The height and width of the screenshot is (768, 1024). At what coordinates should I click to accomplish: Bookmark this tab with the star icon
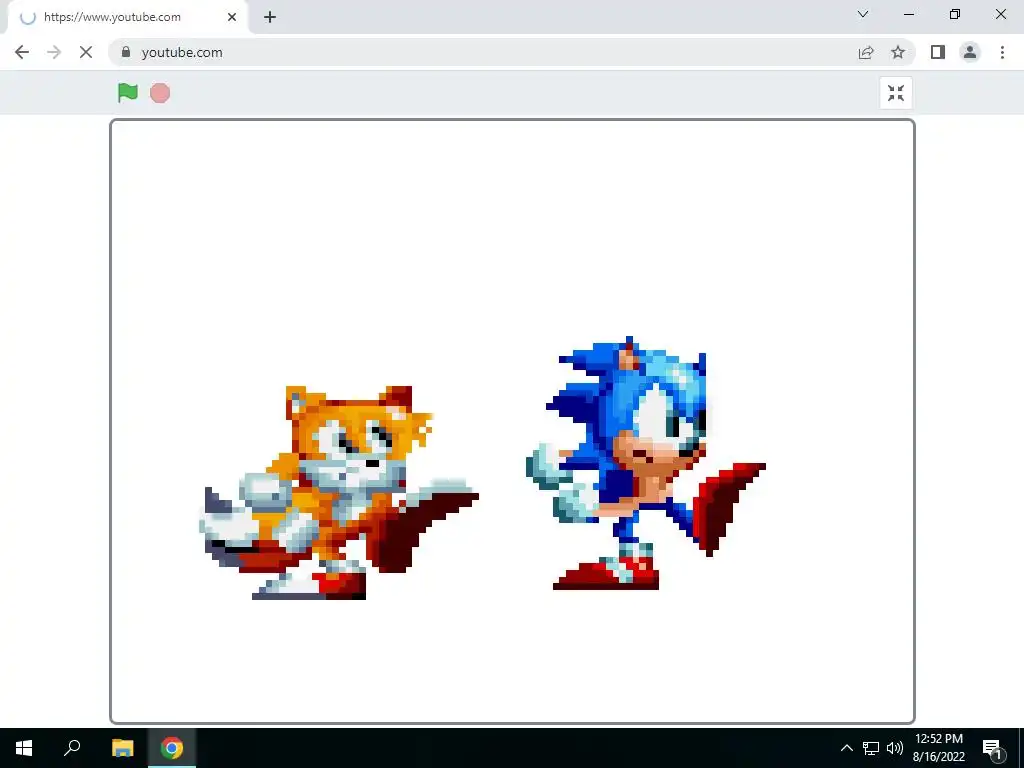pyautogui.click(x=898, y=52)
